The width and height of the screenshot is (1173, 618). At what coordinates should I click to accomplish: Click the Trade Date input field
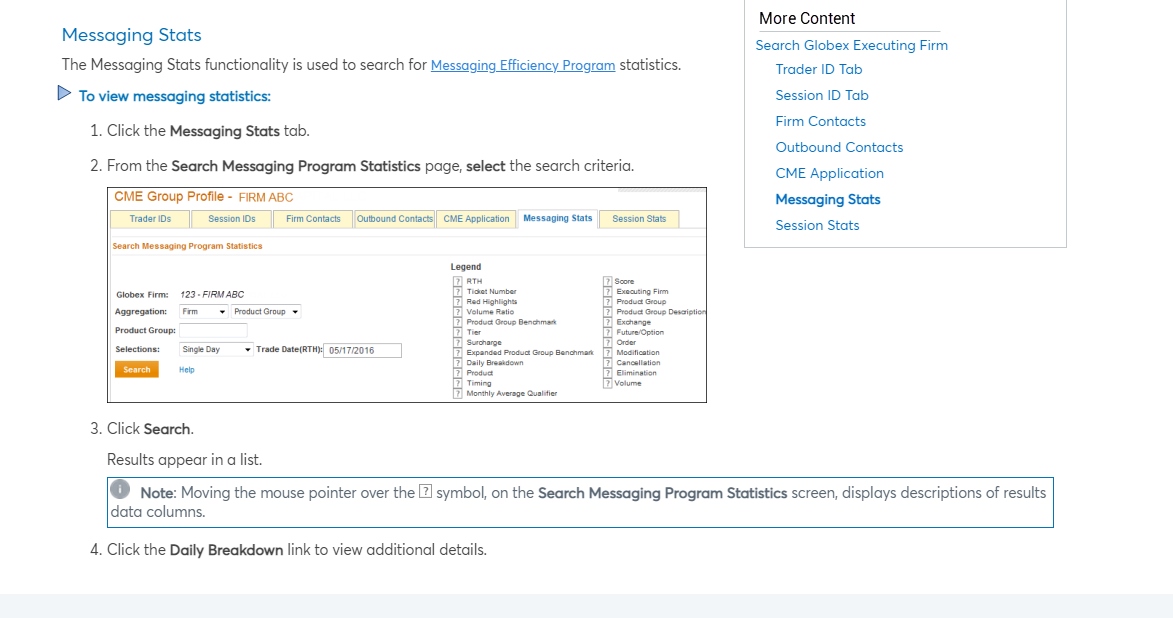click(x=362, y=350)
